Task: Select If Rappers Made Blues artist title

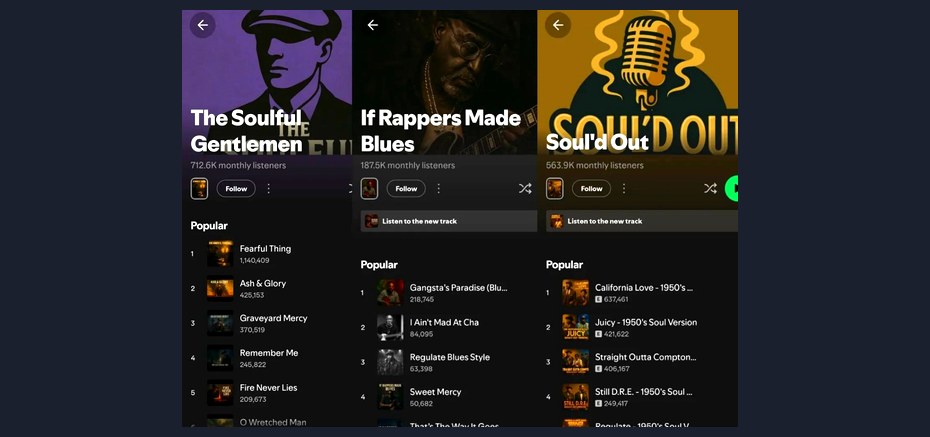Action: tap(441, 130)
